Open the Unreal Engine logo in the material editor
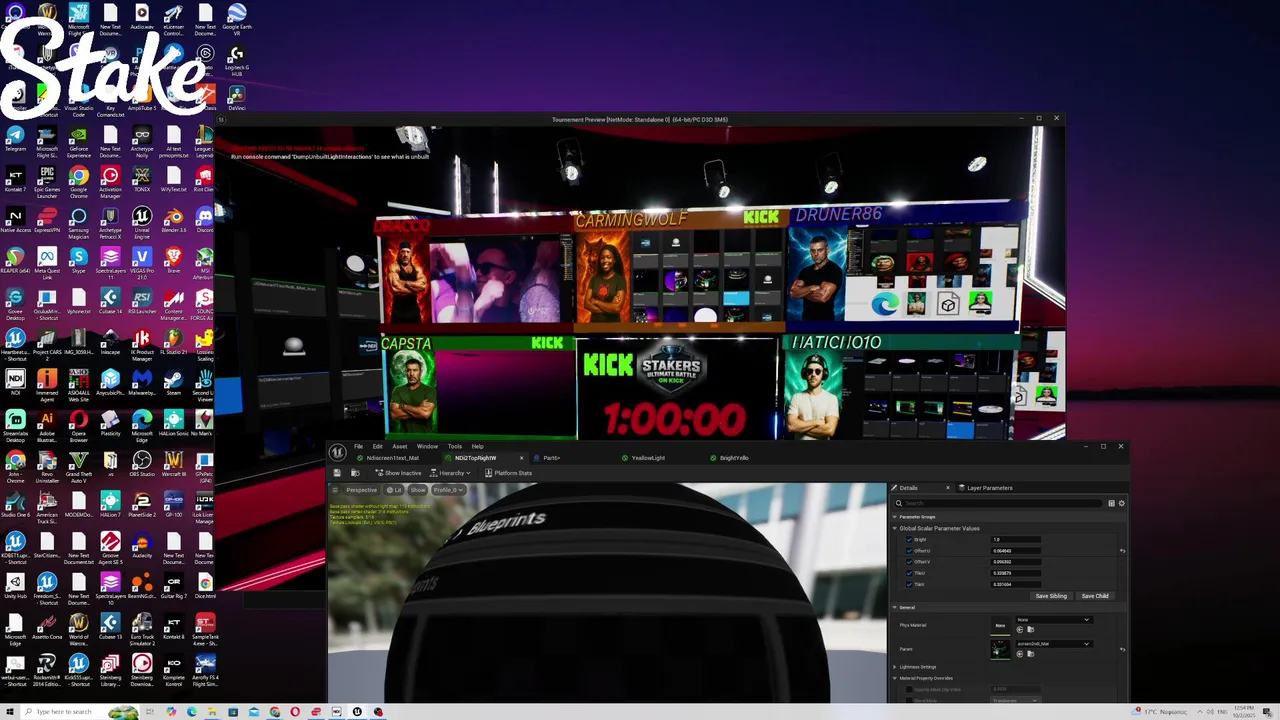 click(338, 452)
